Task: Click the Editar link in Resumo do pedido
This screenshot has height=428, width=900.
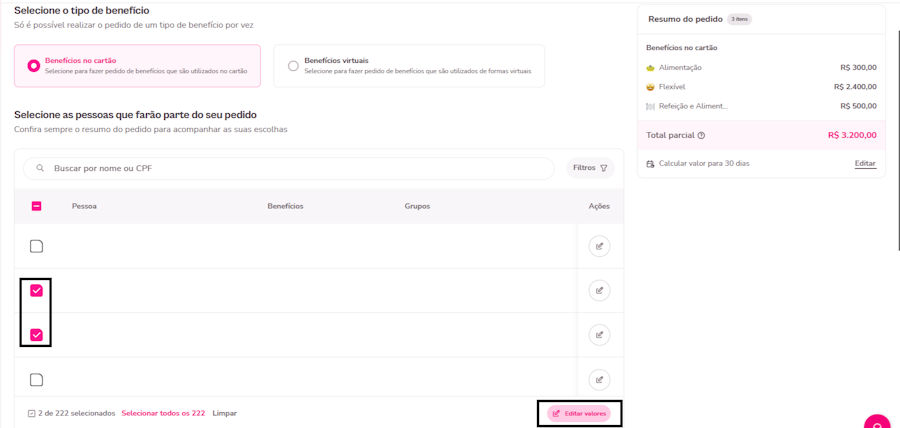Action: click(865, 163)
